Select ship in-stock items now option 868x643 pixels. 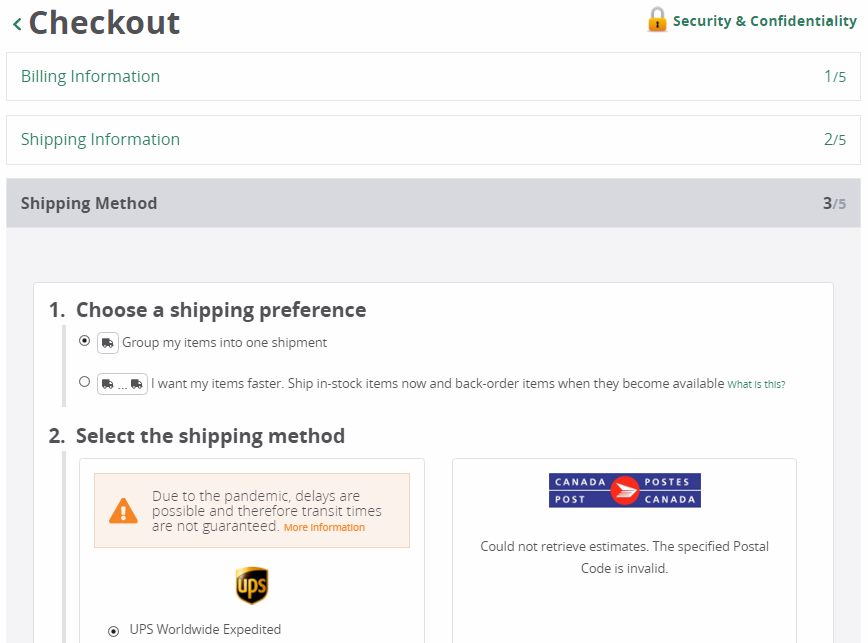(x=84, y=382)
